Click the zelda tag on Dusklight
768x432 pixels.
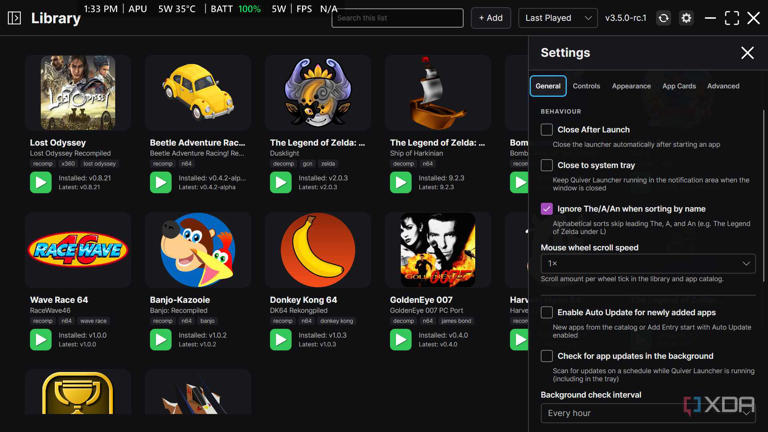click(328, 164)
